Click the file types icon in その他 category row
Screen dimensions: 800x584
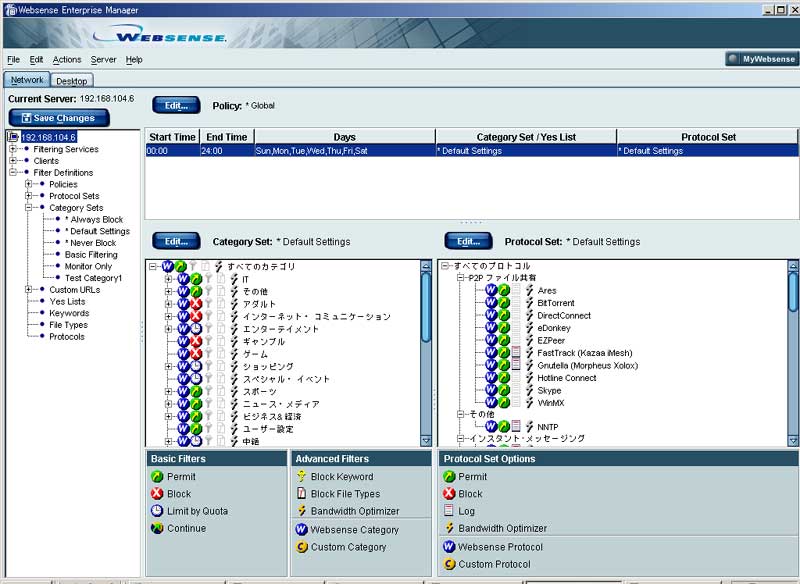point(221,292)
